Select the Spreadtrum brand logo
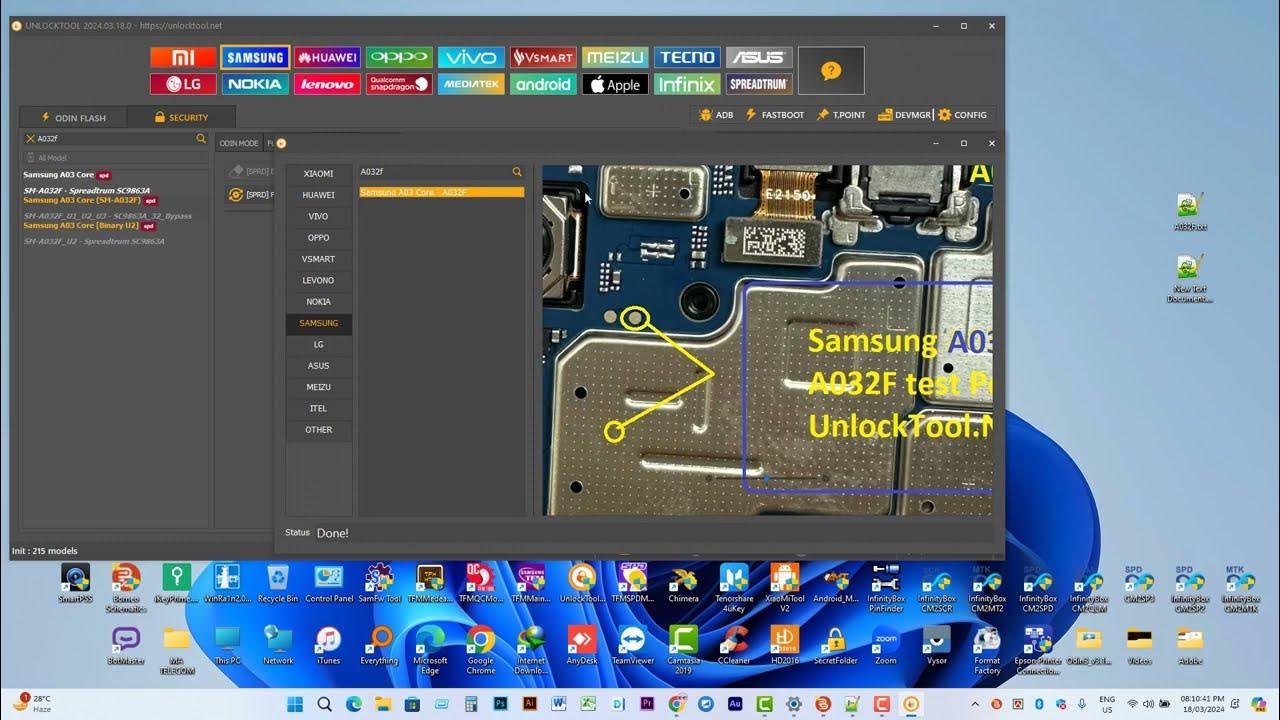Viewport: 1280px width, 720px height. [x=759, y=85]
